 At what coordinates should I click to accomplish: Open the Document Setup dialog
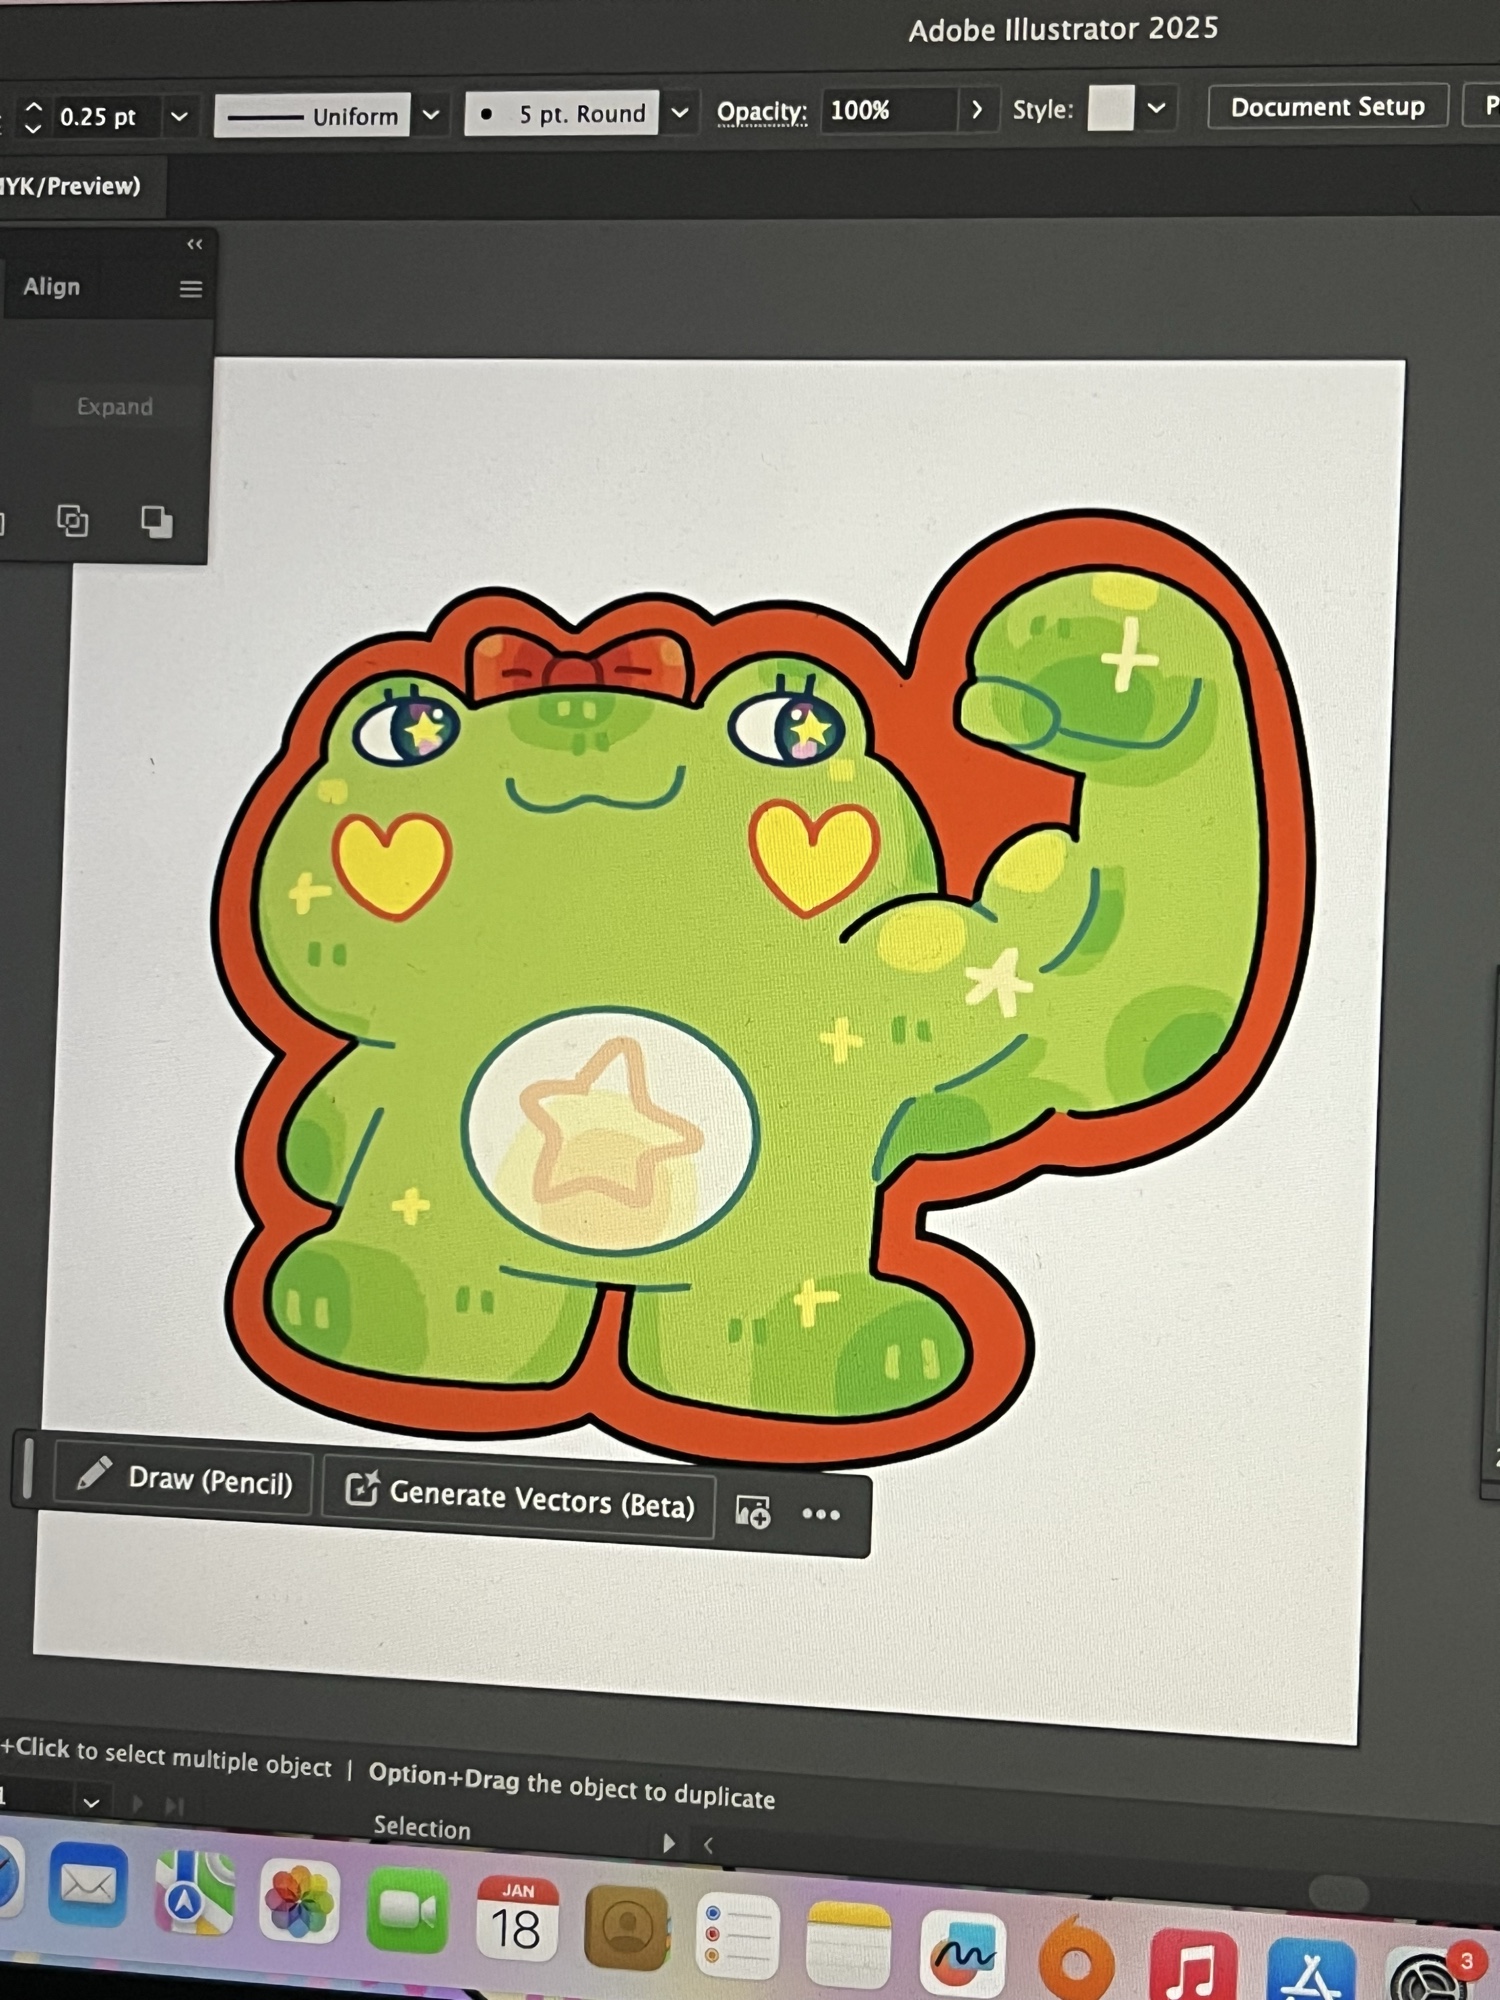click(x=1327, y=107)
